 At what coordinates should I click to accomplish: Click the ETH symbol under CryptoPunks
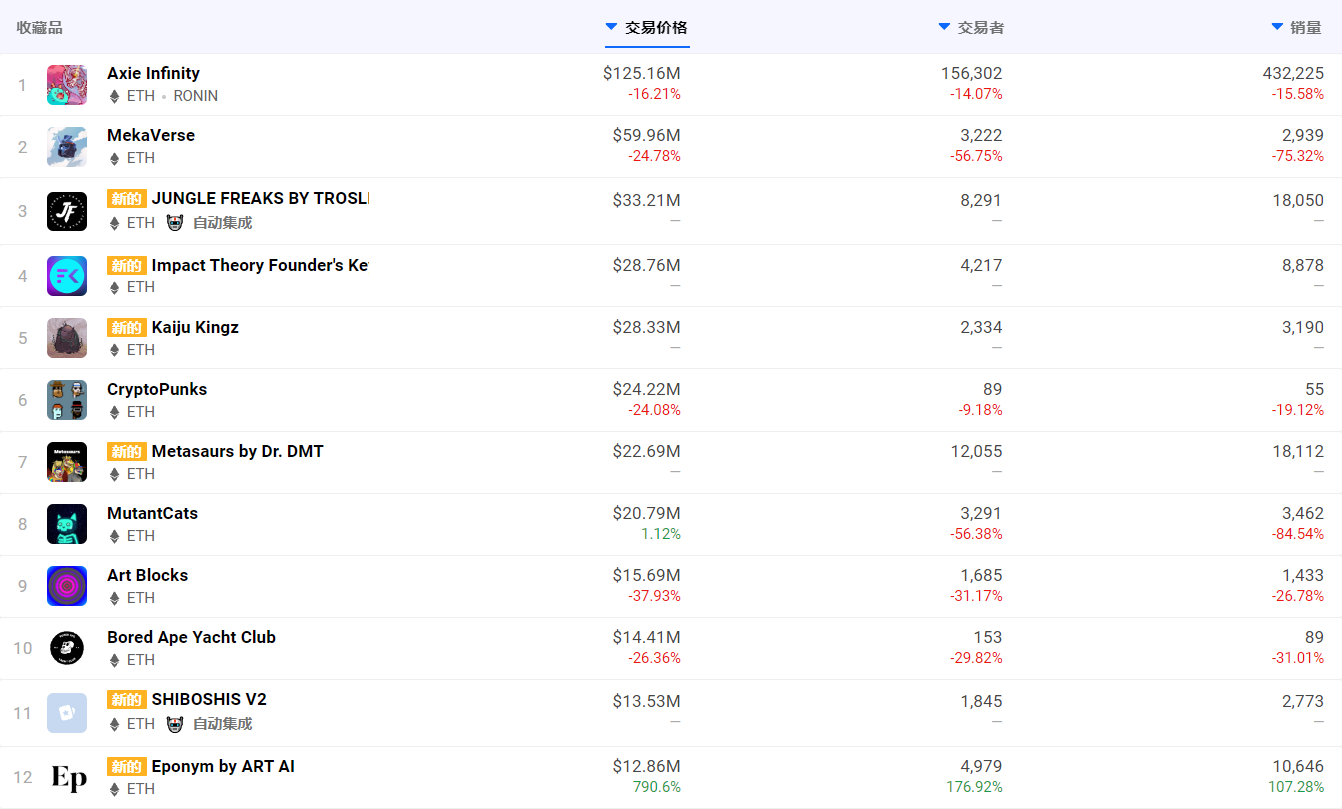pyautogui.click(x=114, y=412)
